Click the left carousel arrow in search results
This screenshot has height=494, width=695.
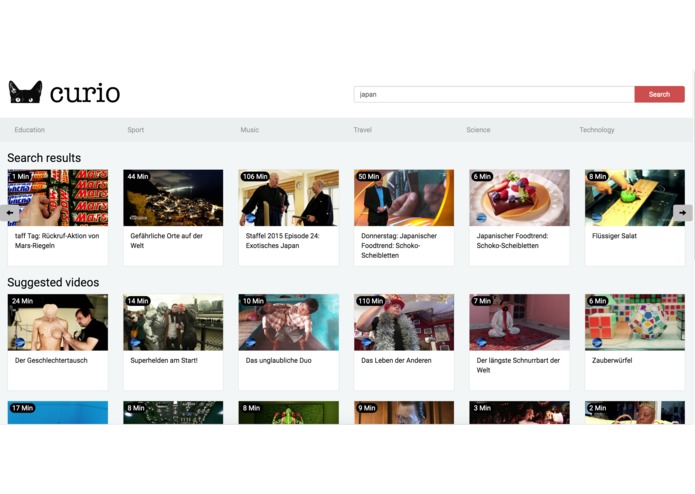coord(9,213)
